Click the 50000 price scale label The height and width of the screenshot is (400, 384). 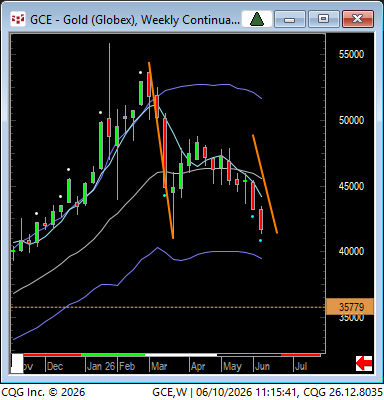pos(351,120)
